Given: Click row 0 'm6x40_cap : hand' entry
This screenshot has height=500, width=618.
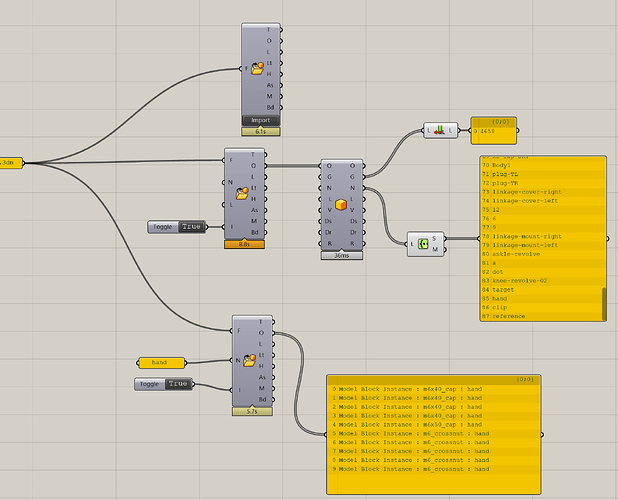Looking at the screenshot, I should (x=434, y=389).
